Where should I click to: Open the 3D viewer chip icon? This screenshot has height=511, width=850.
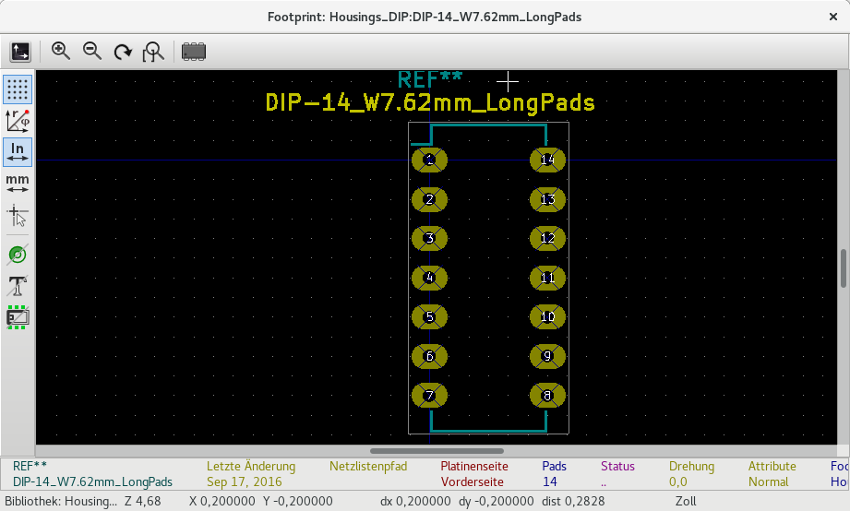(194, 51)
